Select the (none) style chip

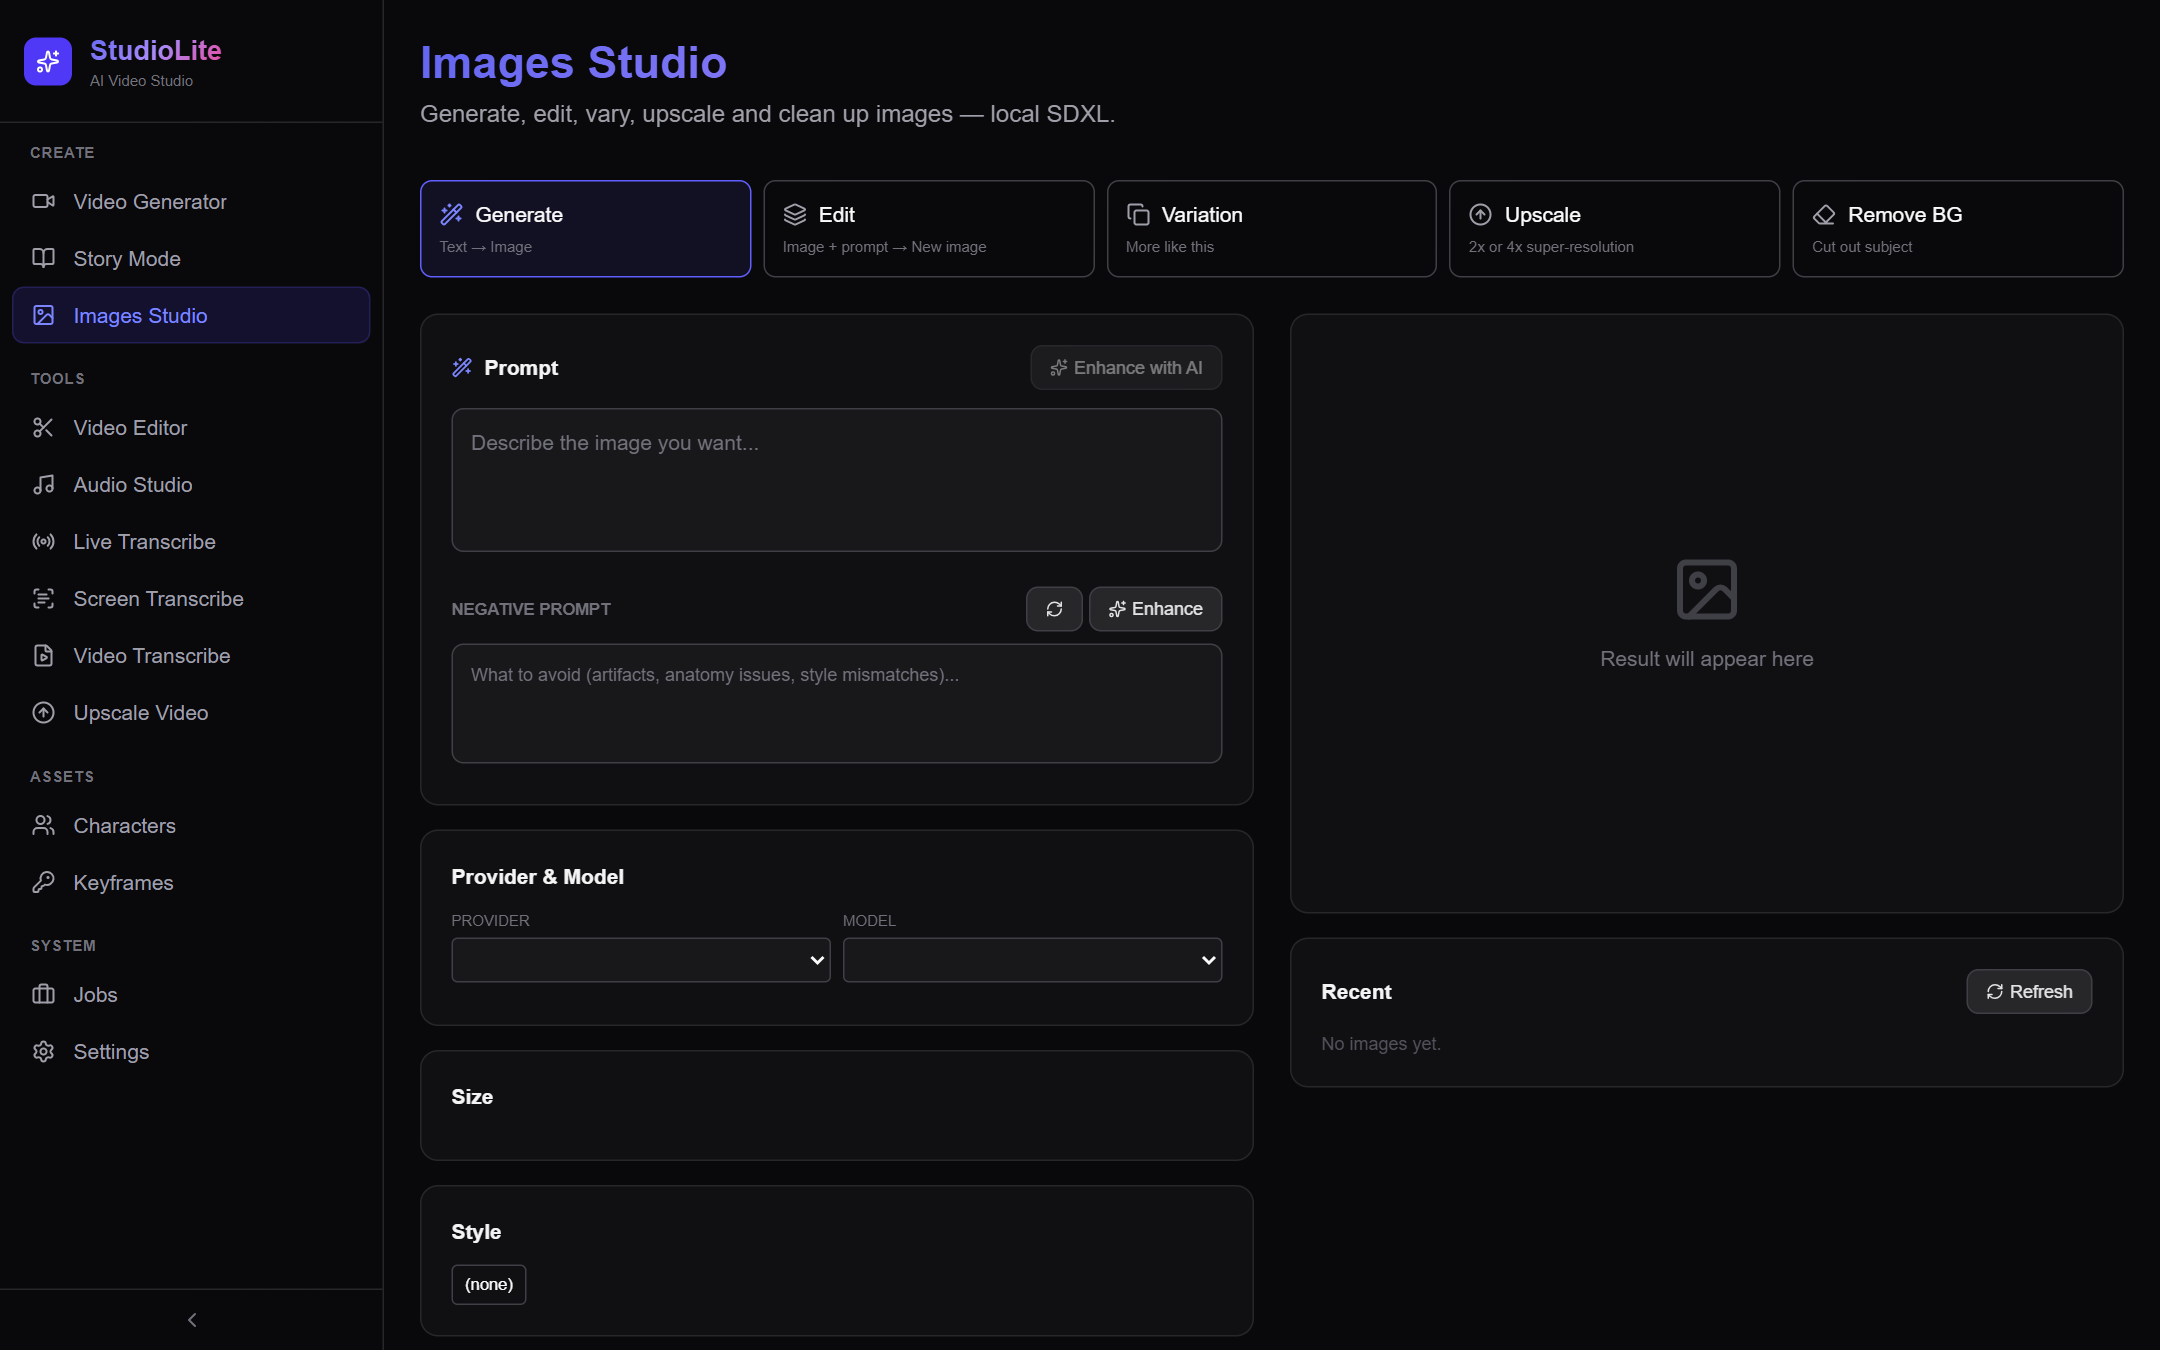(489, 1284)
